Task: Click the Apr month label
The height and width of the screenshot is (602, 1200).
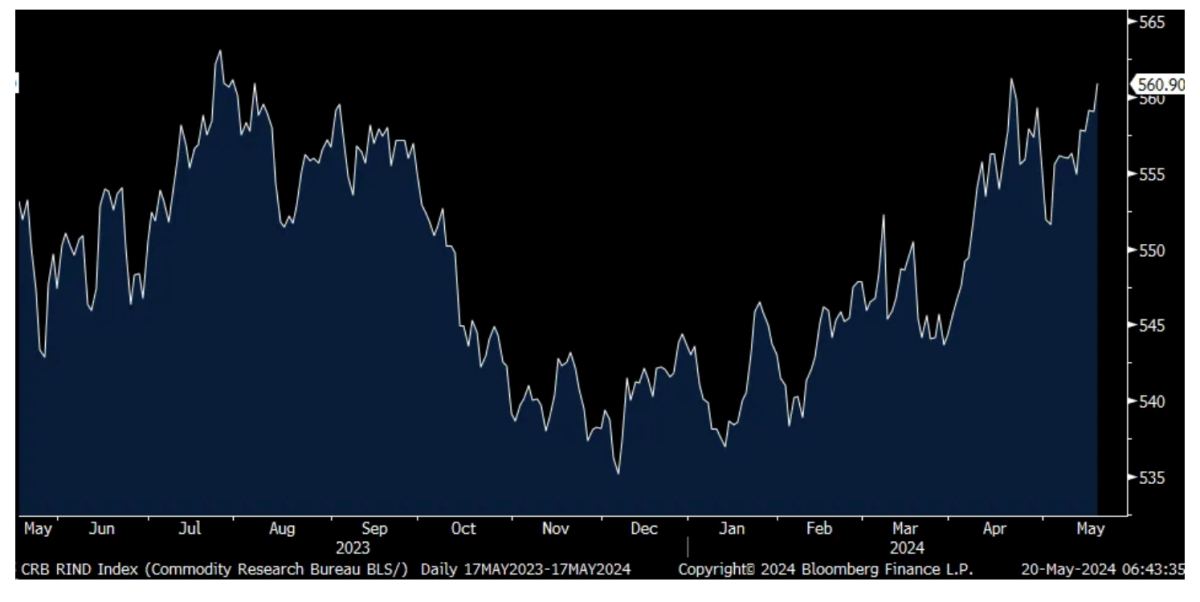Action: [x=993, y=528]
